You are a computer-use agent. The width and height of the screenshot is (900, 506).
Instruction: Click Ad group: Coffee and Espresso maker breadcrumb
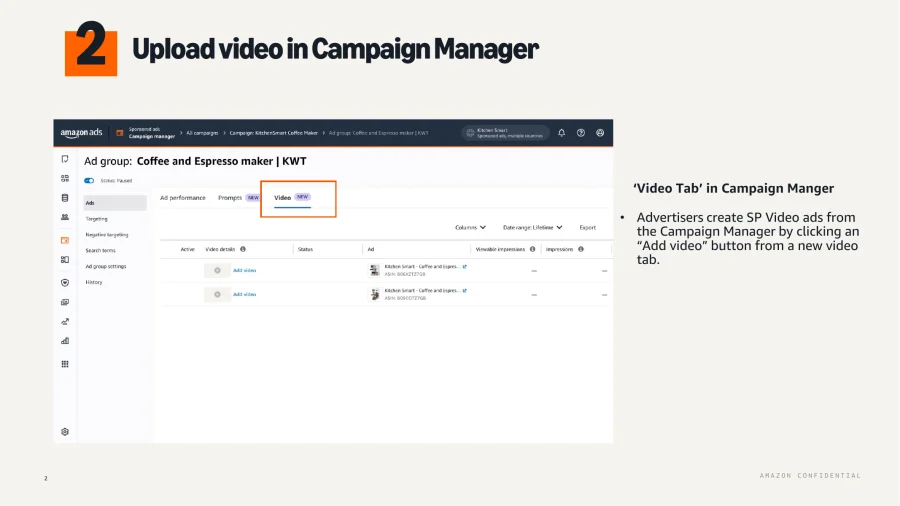[x=378, y=133]
